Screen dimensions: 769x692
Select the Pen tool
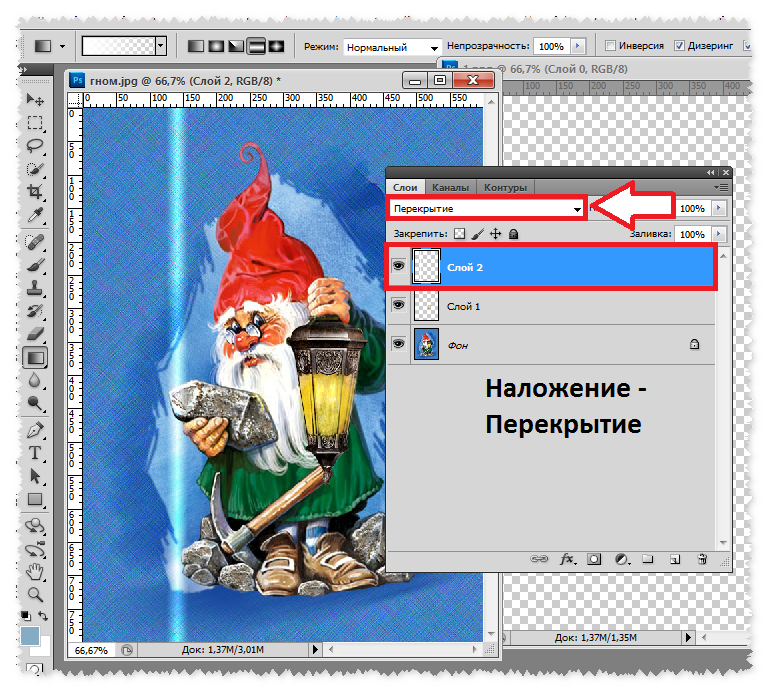click(35, 430)
